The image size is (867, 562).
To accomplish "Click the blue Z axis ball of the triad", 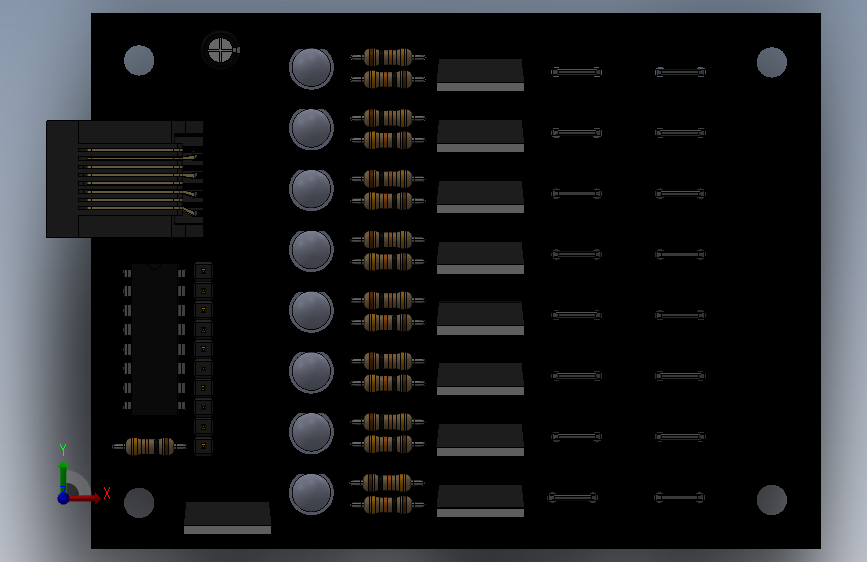I will [64, 498].
